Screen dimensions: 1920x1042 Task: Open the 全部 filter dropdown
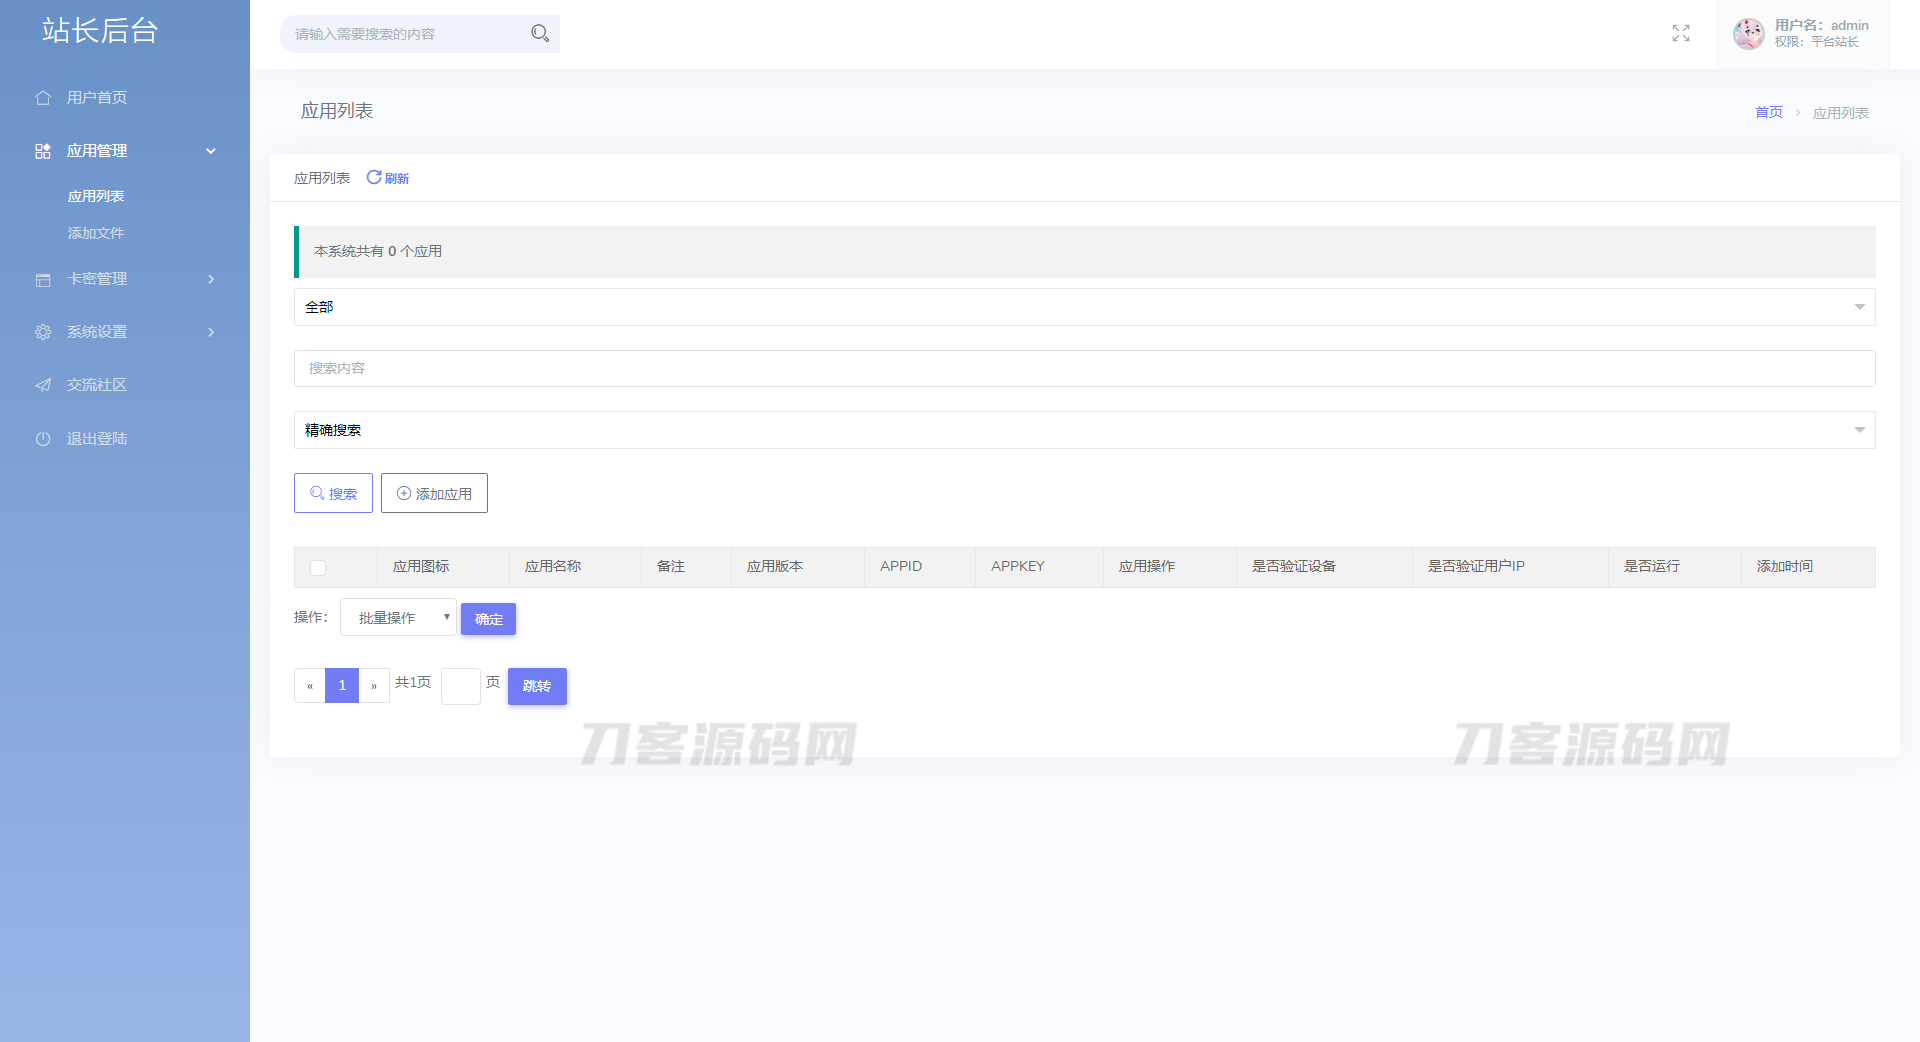[x=1084, y=307]
